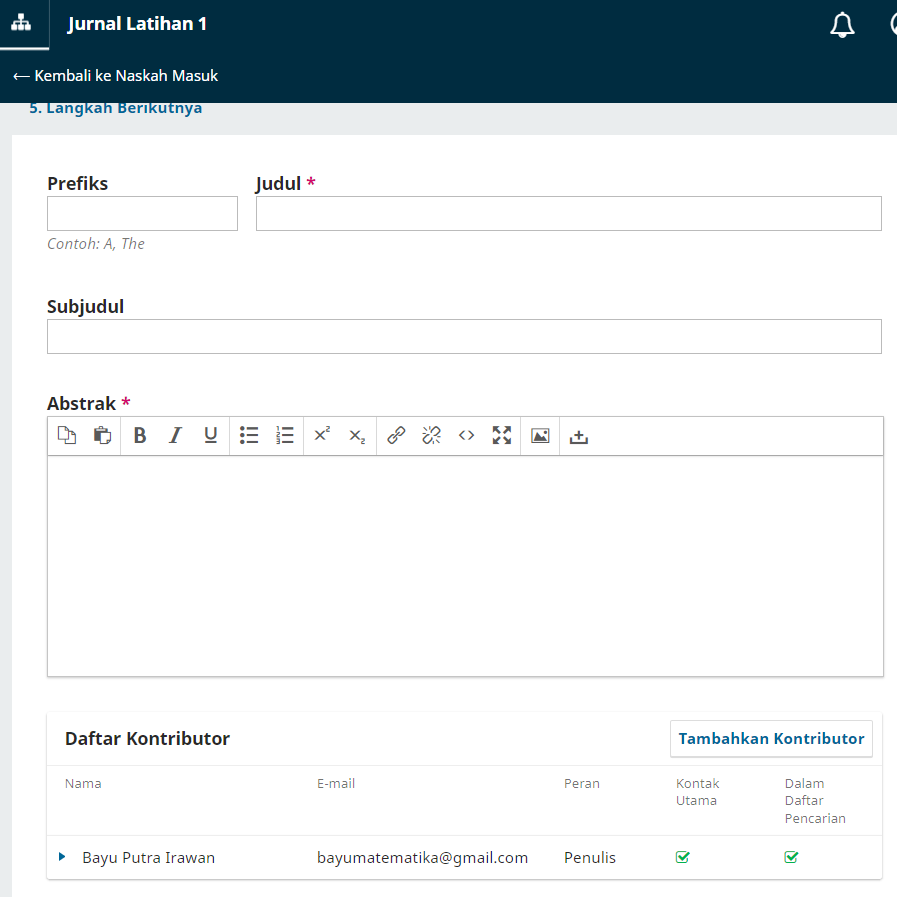The width and height of the screenshot is (897, 897).
Task: Click the Peran column header
Action: (582, 783)
